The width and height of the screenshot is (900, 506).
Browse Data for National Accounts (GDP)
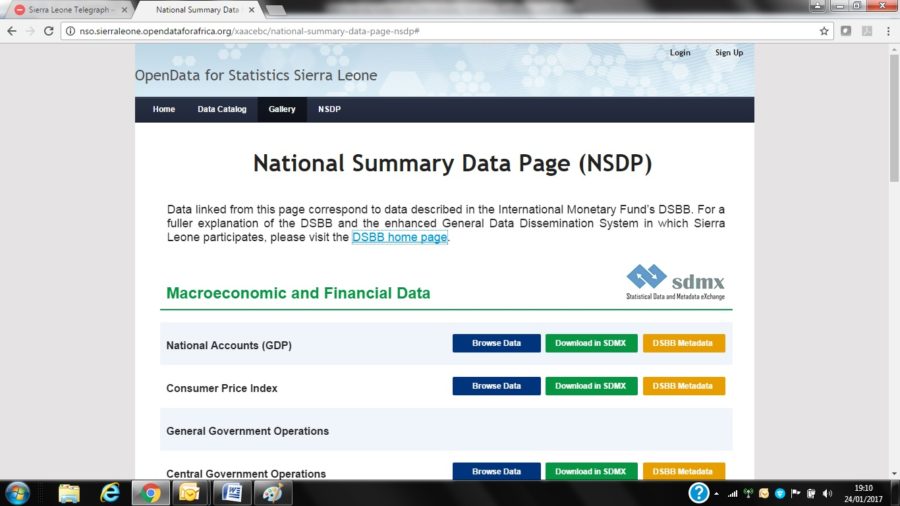(x=496, y=343)
